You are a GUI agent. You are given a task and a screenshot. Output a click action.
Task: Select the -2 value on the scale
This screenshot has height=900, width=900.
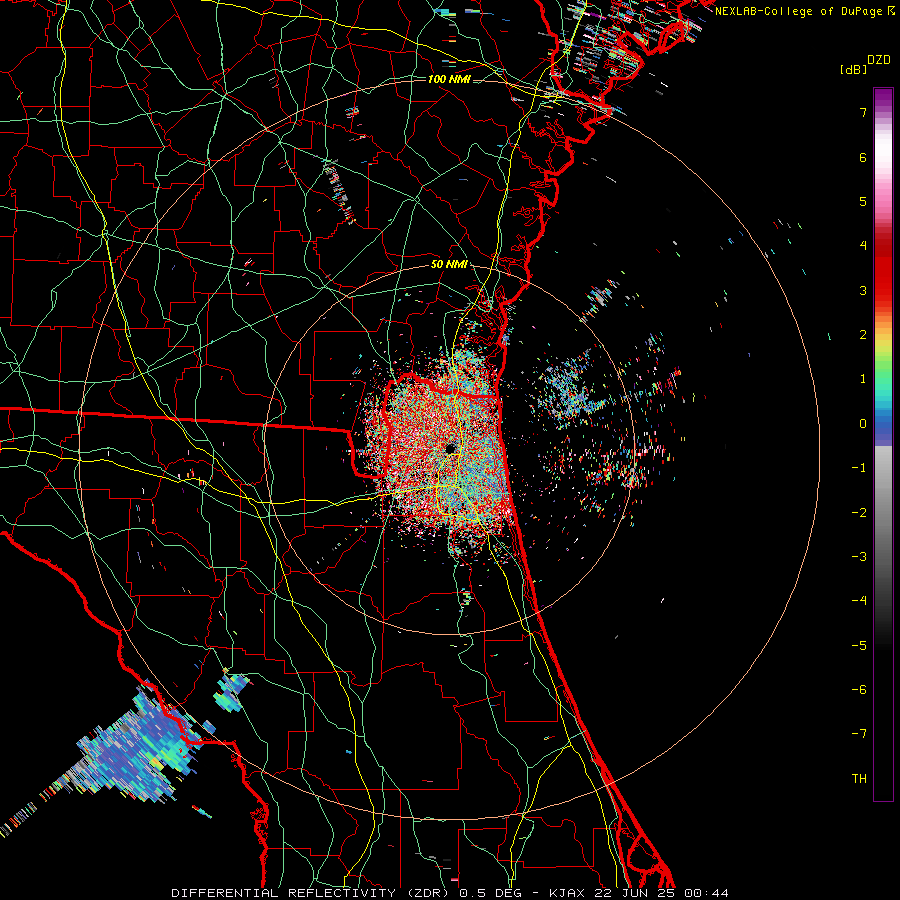pyautogui.click(x=859, y=513)
